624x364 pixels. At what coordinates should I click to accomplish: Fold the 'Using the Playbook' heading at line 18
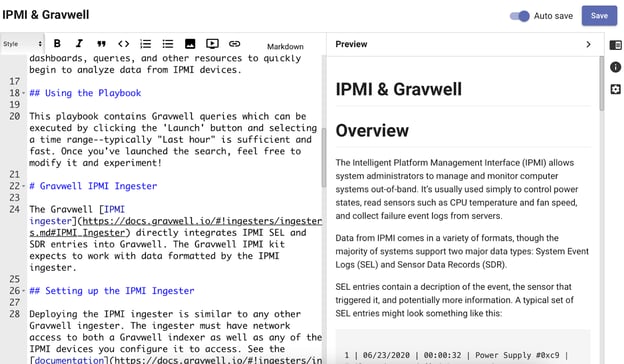click(23, 93)
